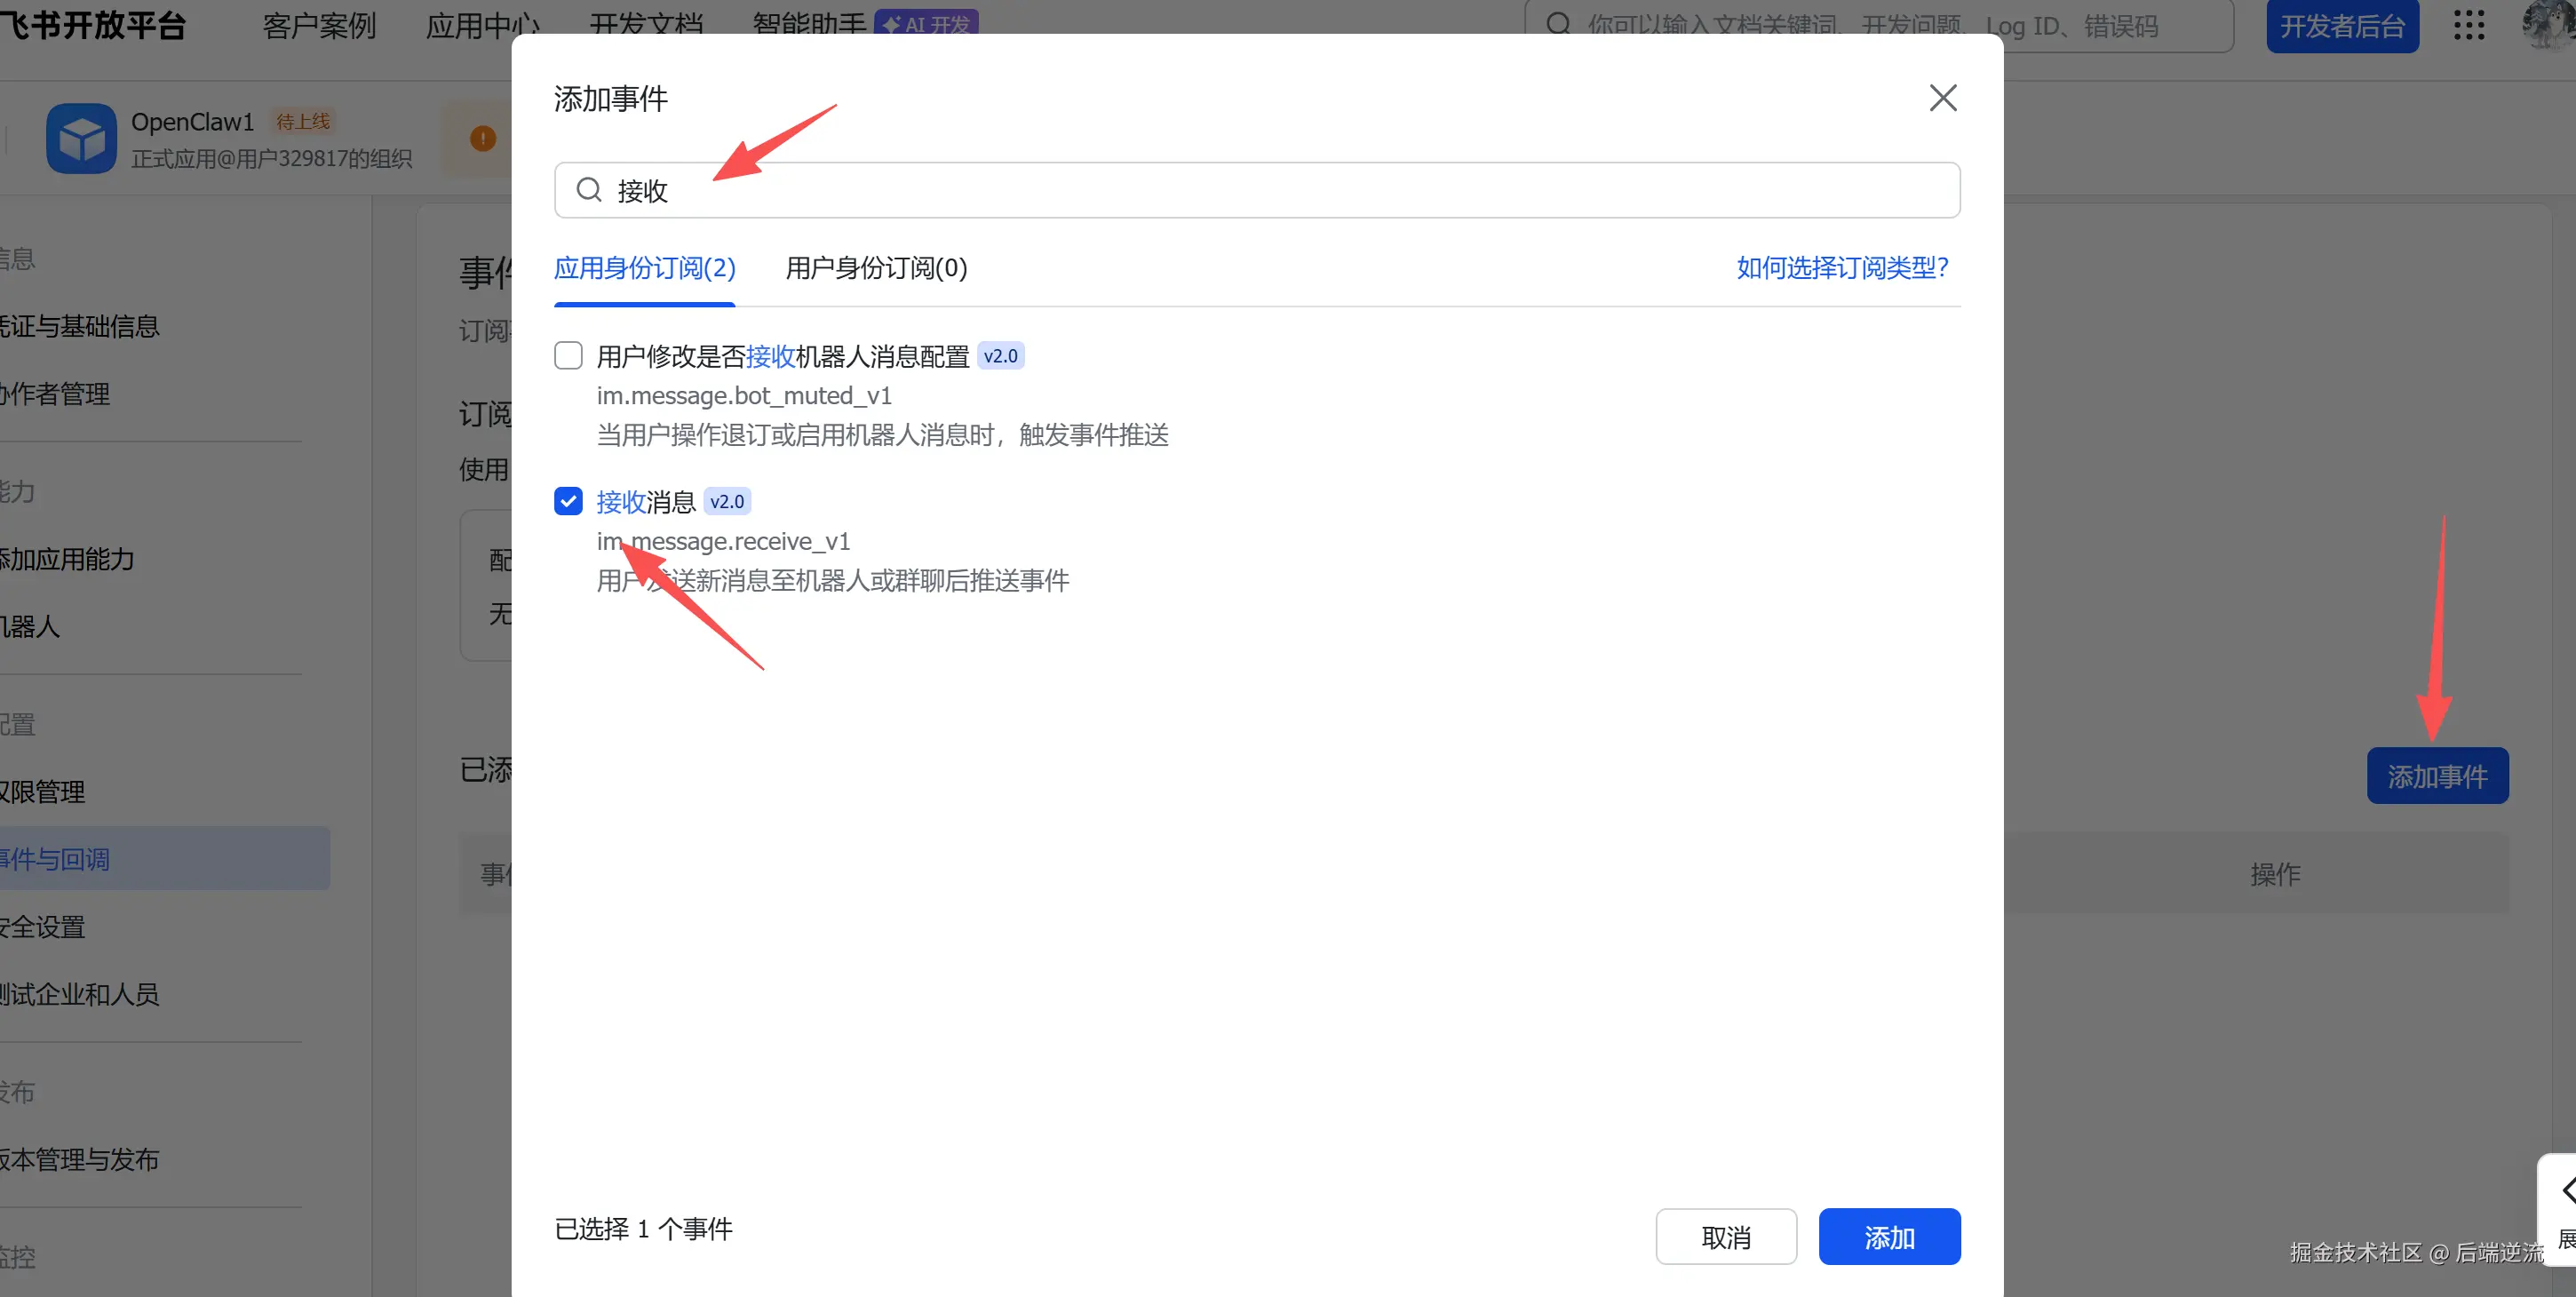Click the top search bar magnifier icon
This screenshot has height=1297, width=2576.
[1558, 25]
